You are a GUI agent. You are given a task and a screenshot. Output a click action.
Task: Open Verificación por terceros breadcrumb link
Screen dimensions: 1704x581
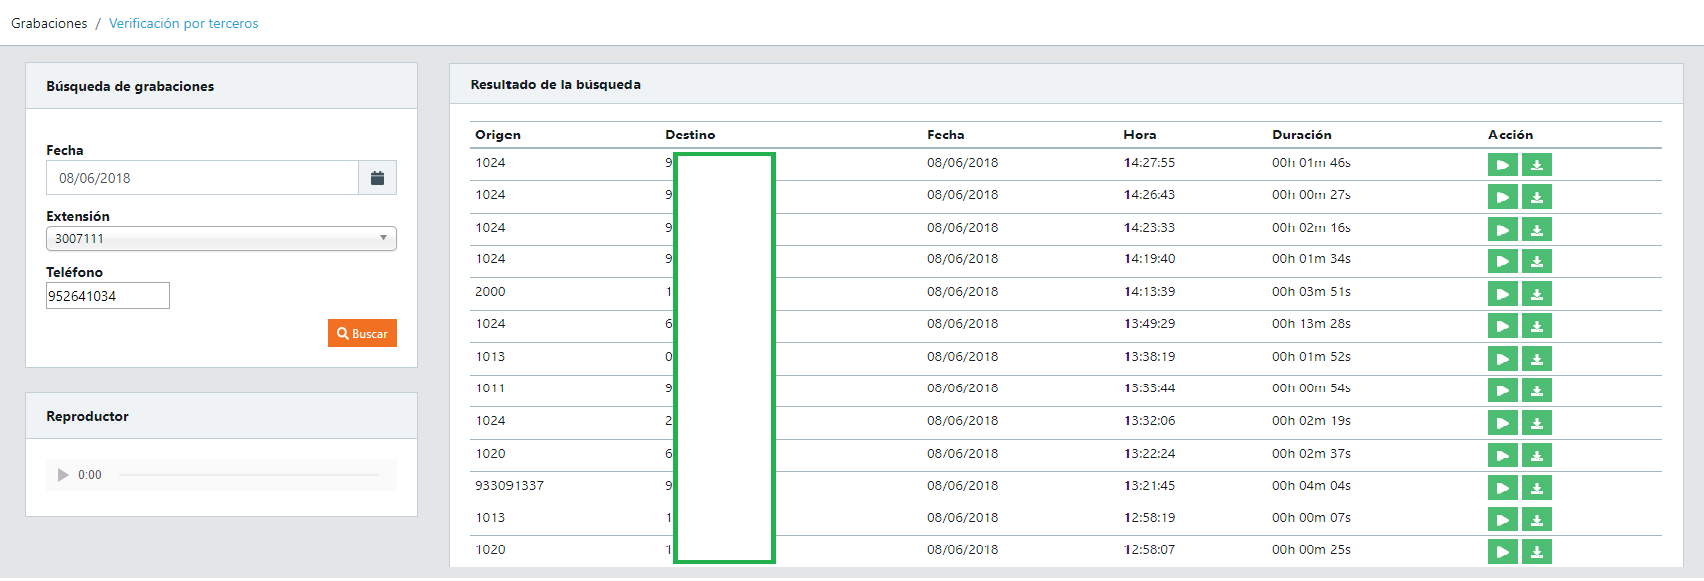[183, 23]
